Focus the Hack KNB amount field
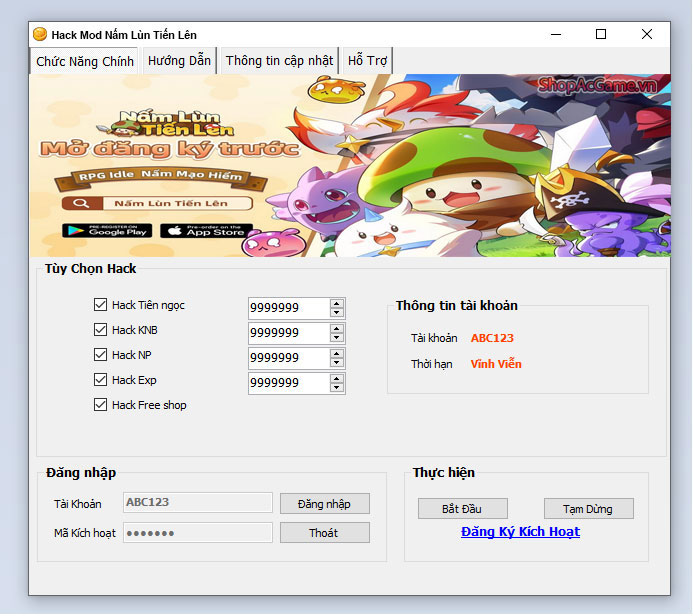This screenshot has width=693, height=616. 289,333
